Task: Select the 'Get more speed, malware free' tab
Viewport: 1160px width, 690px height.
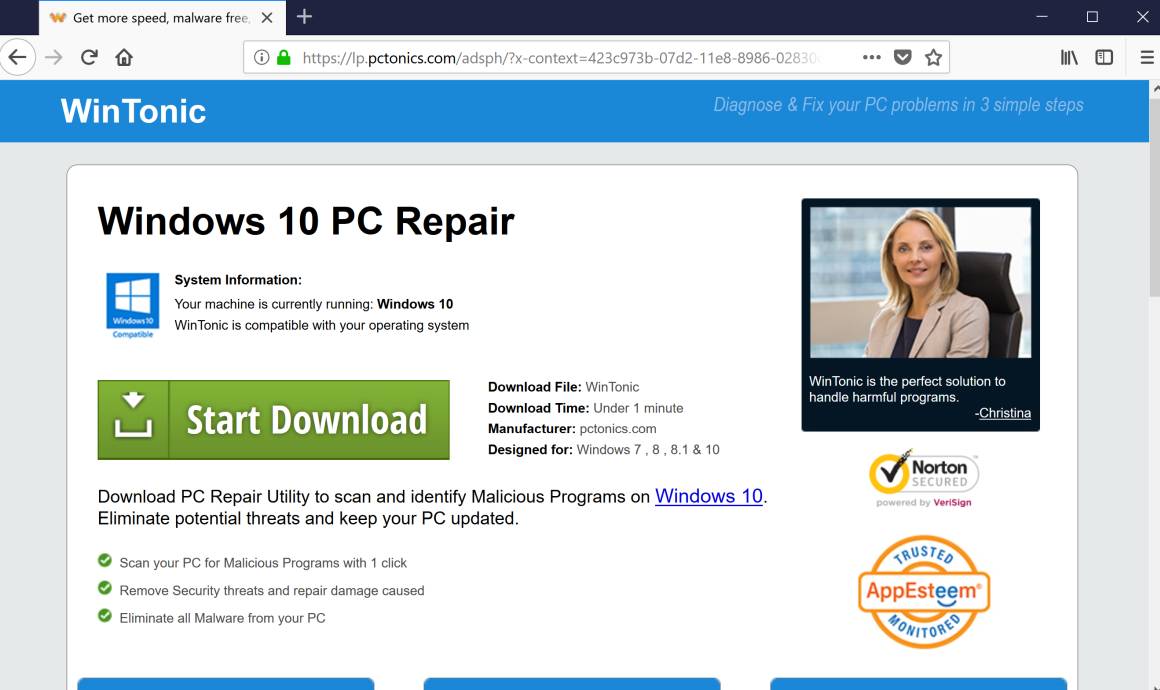Action: click(162, 18)
